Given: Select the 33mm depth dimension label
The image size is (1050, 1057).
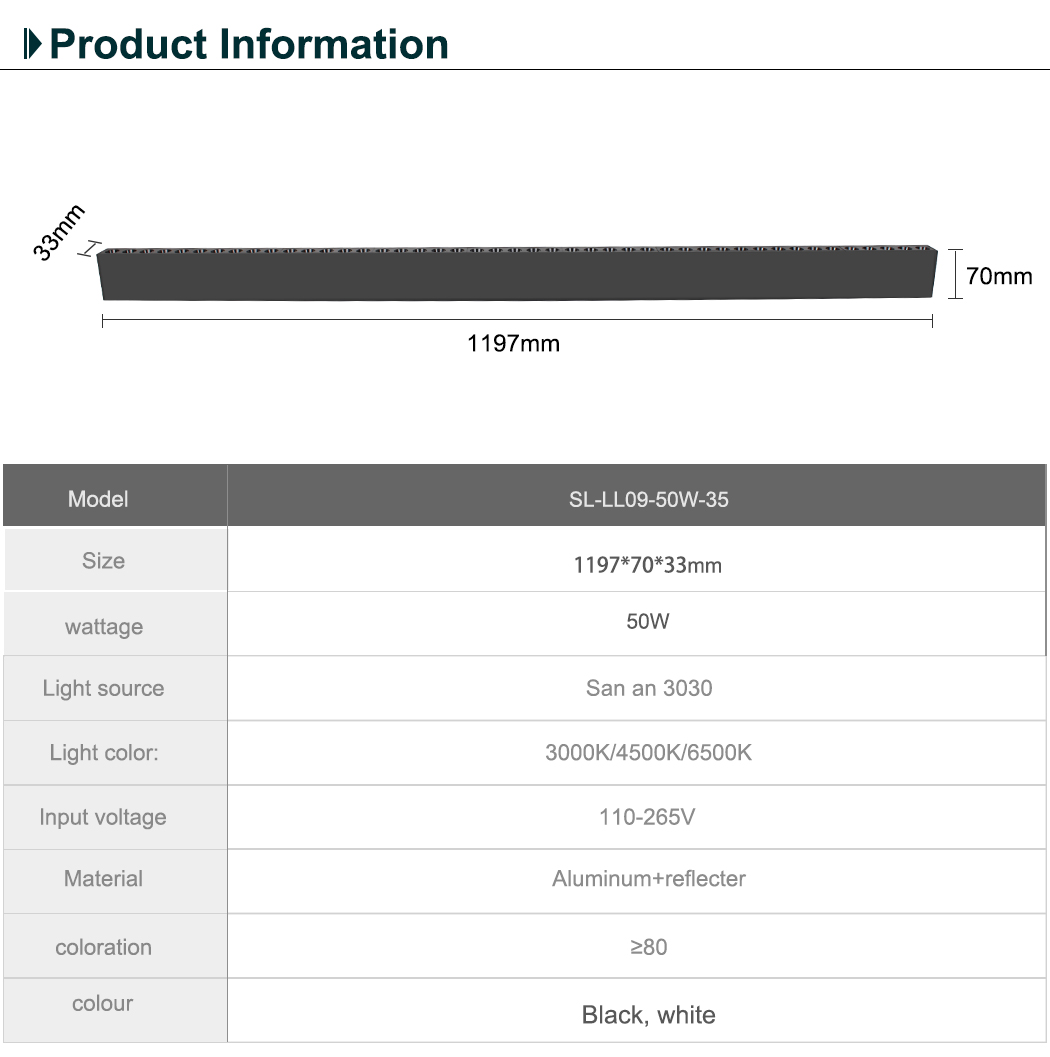Looking at the screenshot, I should (59, 232).
